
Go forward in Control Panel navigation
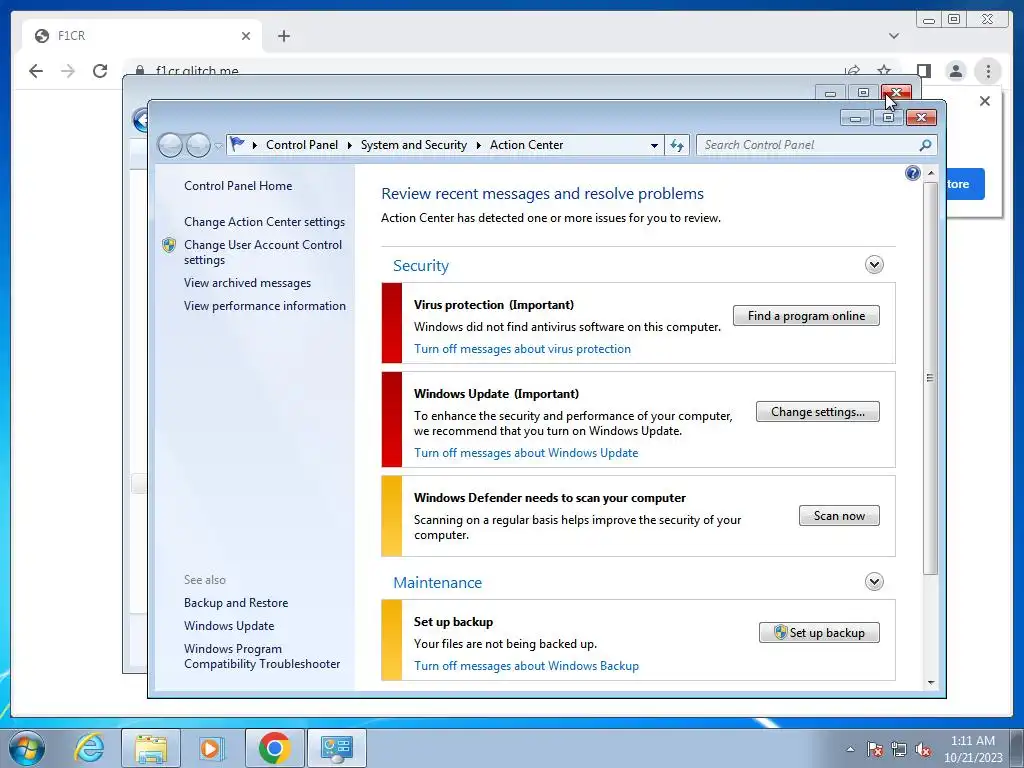[x=198, y=145]
